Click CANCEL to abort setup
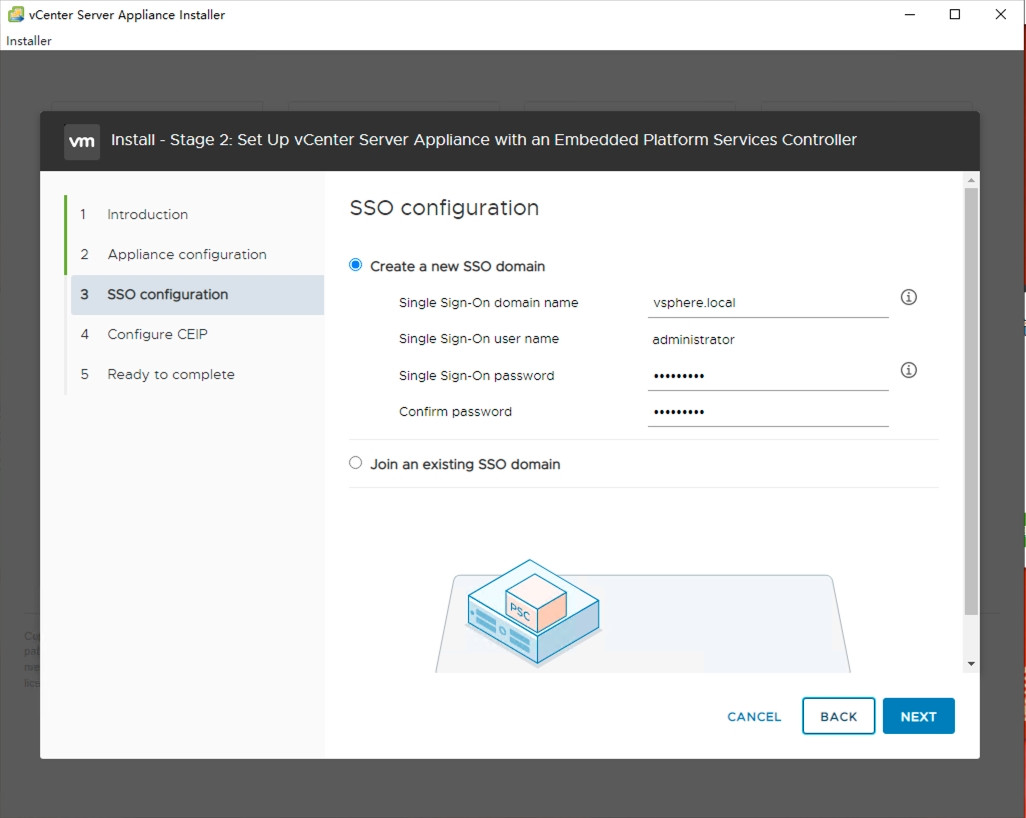 (x=754, y=716)
